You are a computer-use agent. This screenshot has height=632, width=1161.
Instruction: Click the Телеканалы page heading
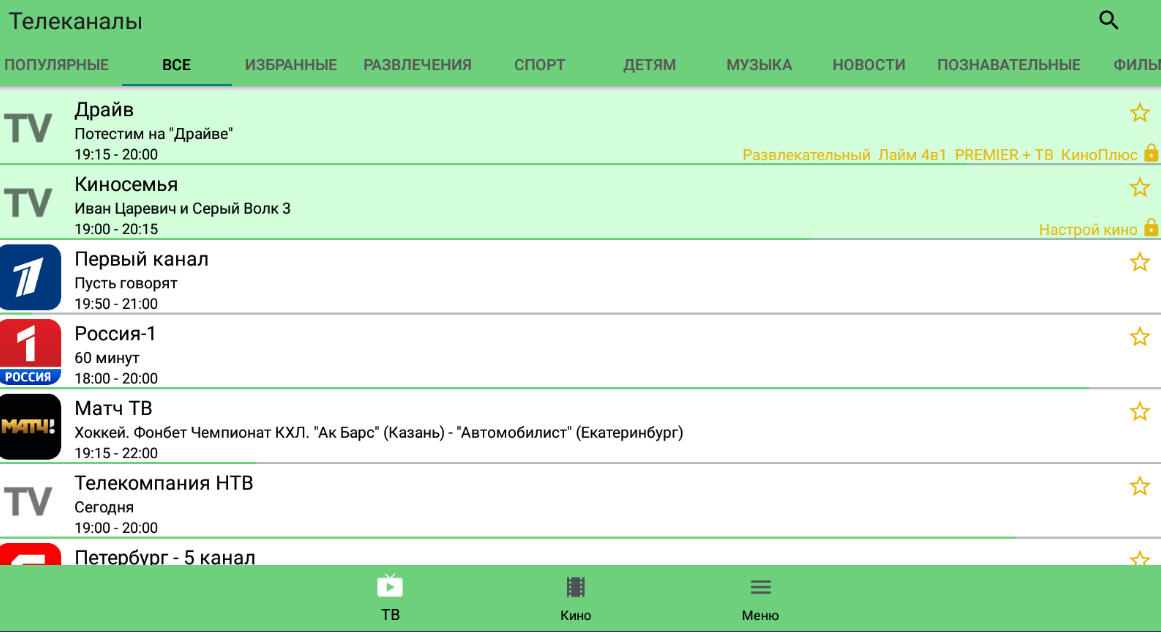(x=75, y=21)
